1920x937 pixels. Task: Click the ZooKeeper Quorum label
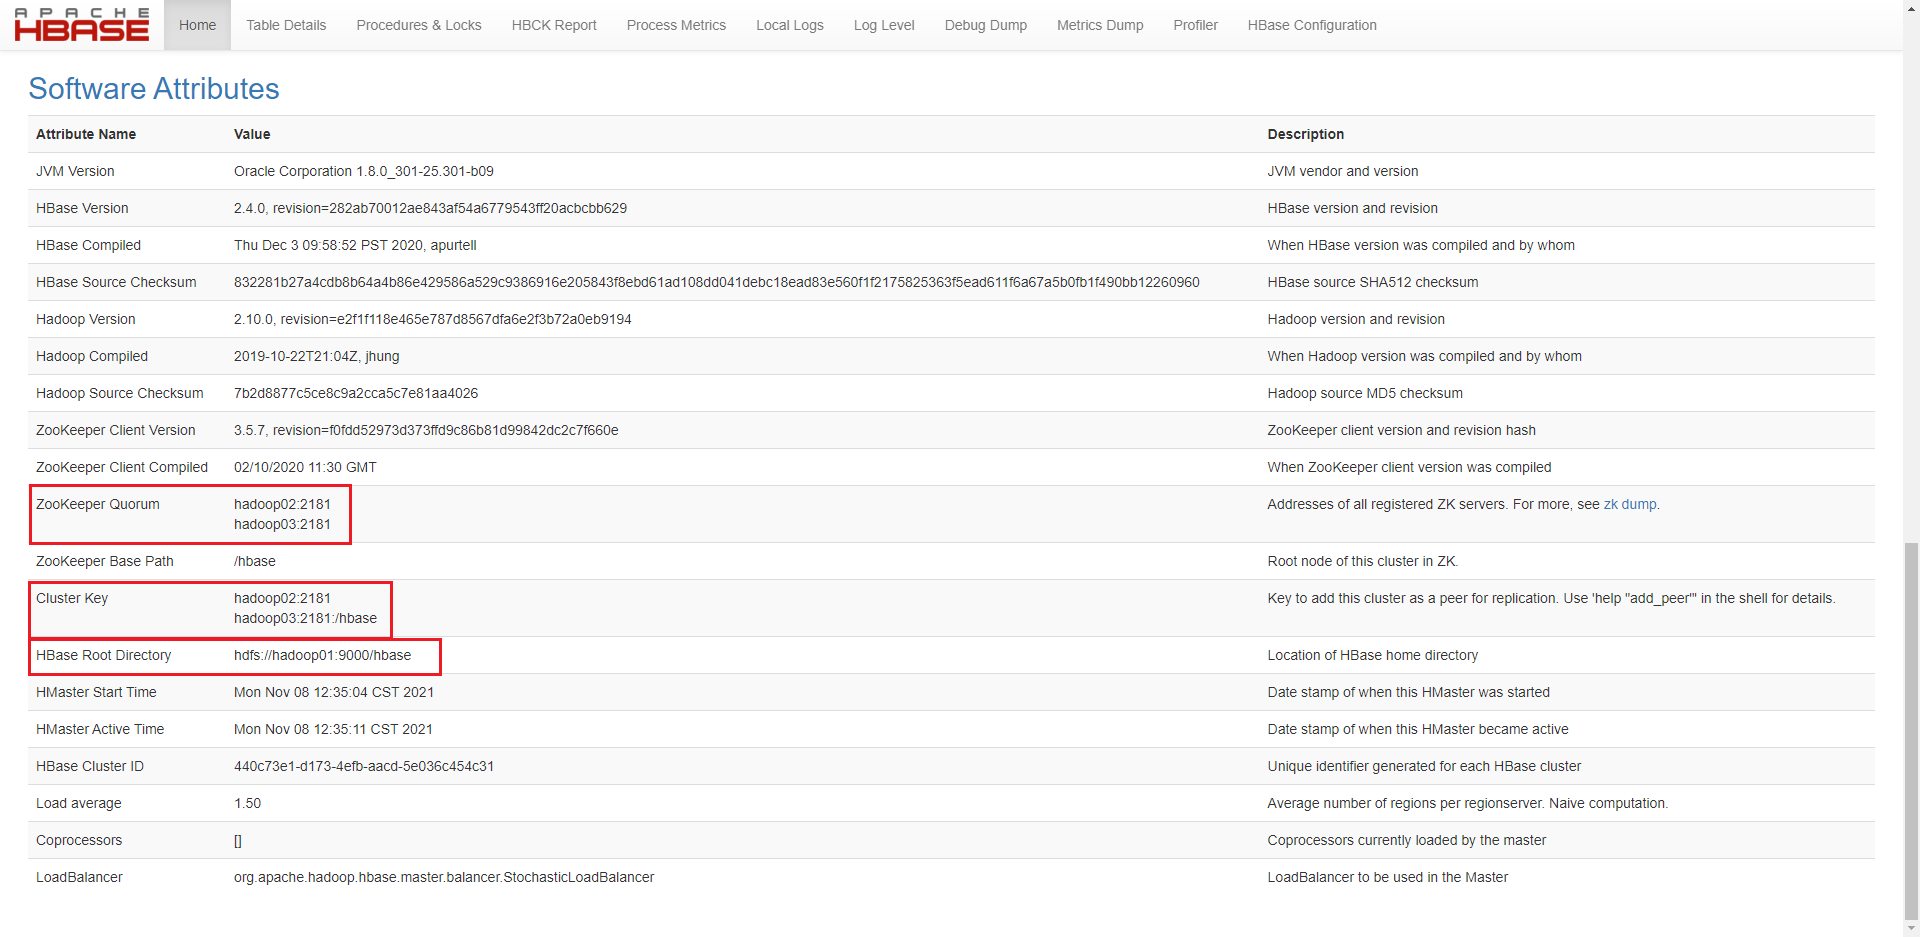(x=98, y=504)
